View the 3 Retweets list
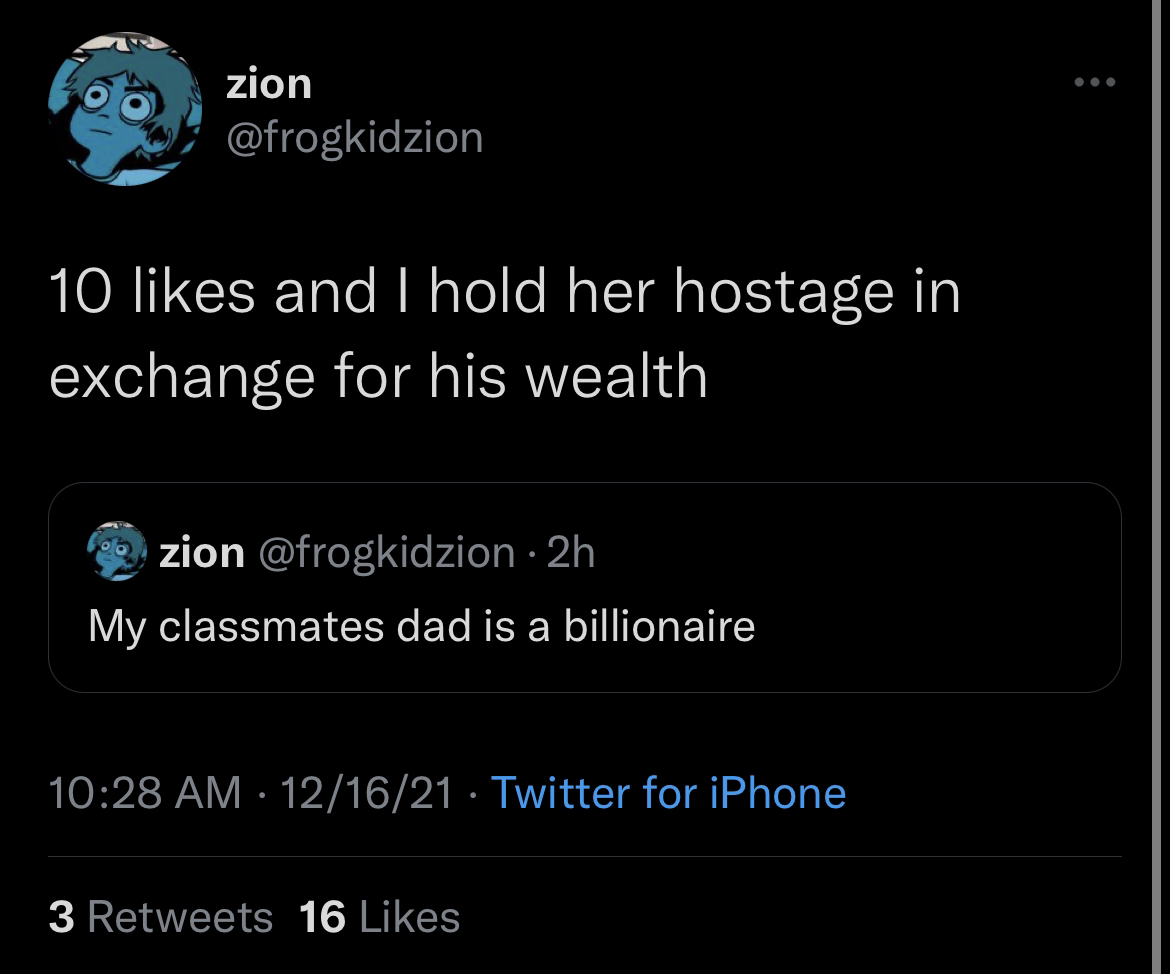Screen dimensions: 1170x974 [160, 917]
